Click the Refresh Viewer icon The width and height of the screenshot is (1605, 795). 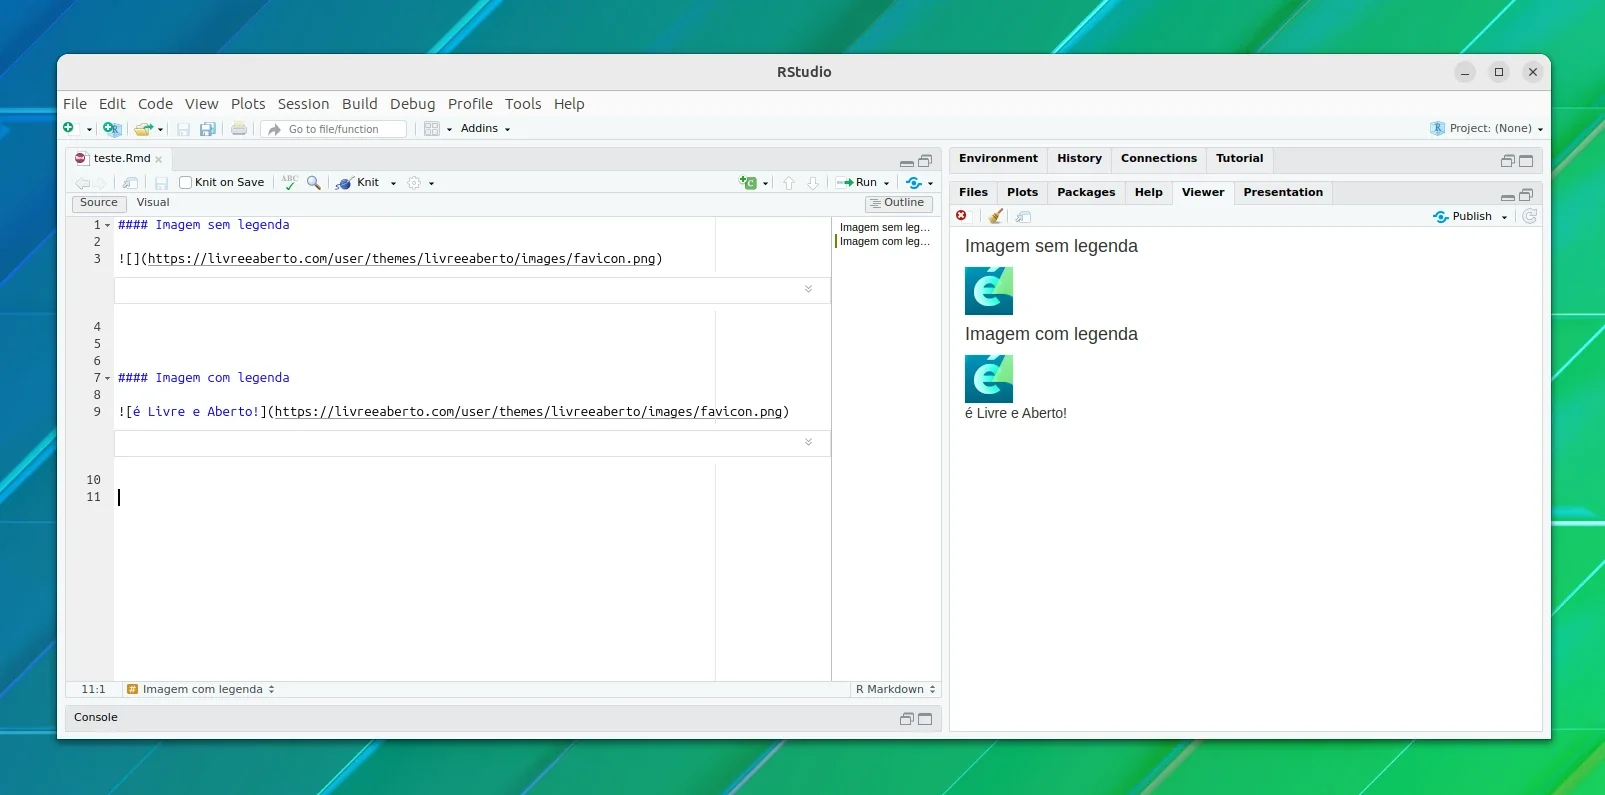tap(1529, 216)
